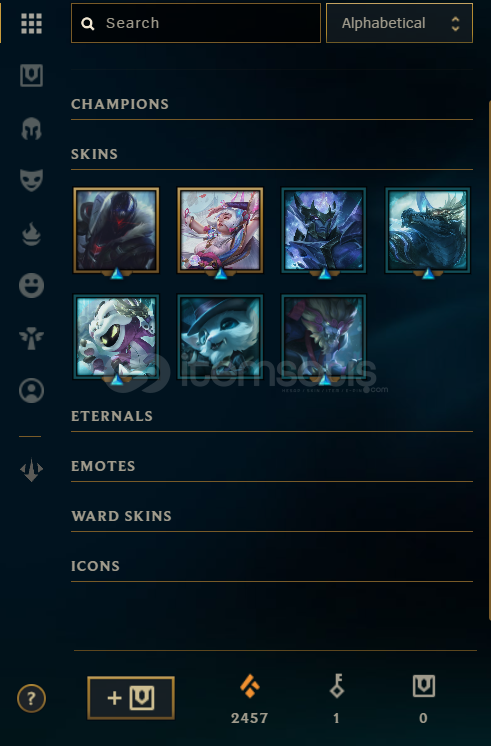
Task: Select the flame Eternals filter icon
Action: click(x=31, y=234)
